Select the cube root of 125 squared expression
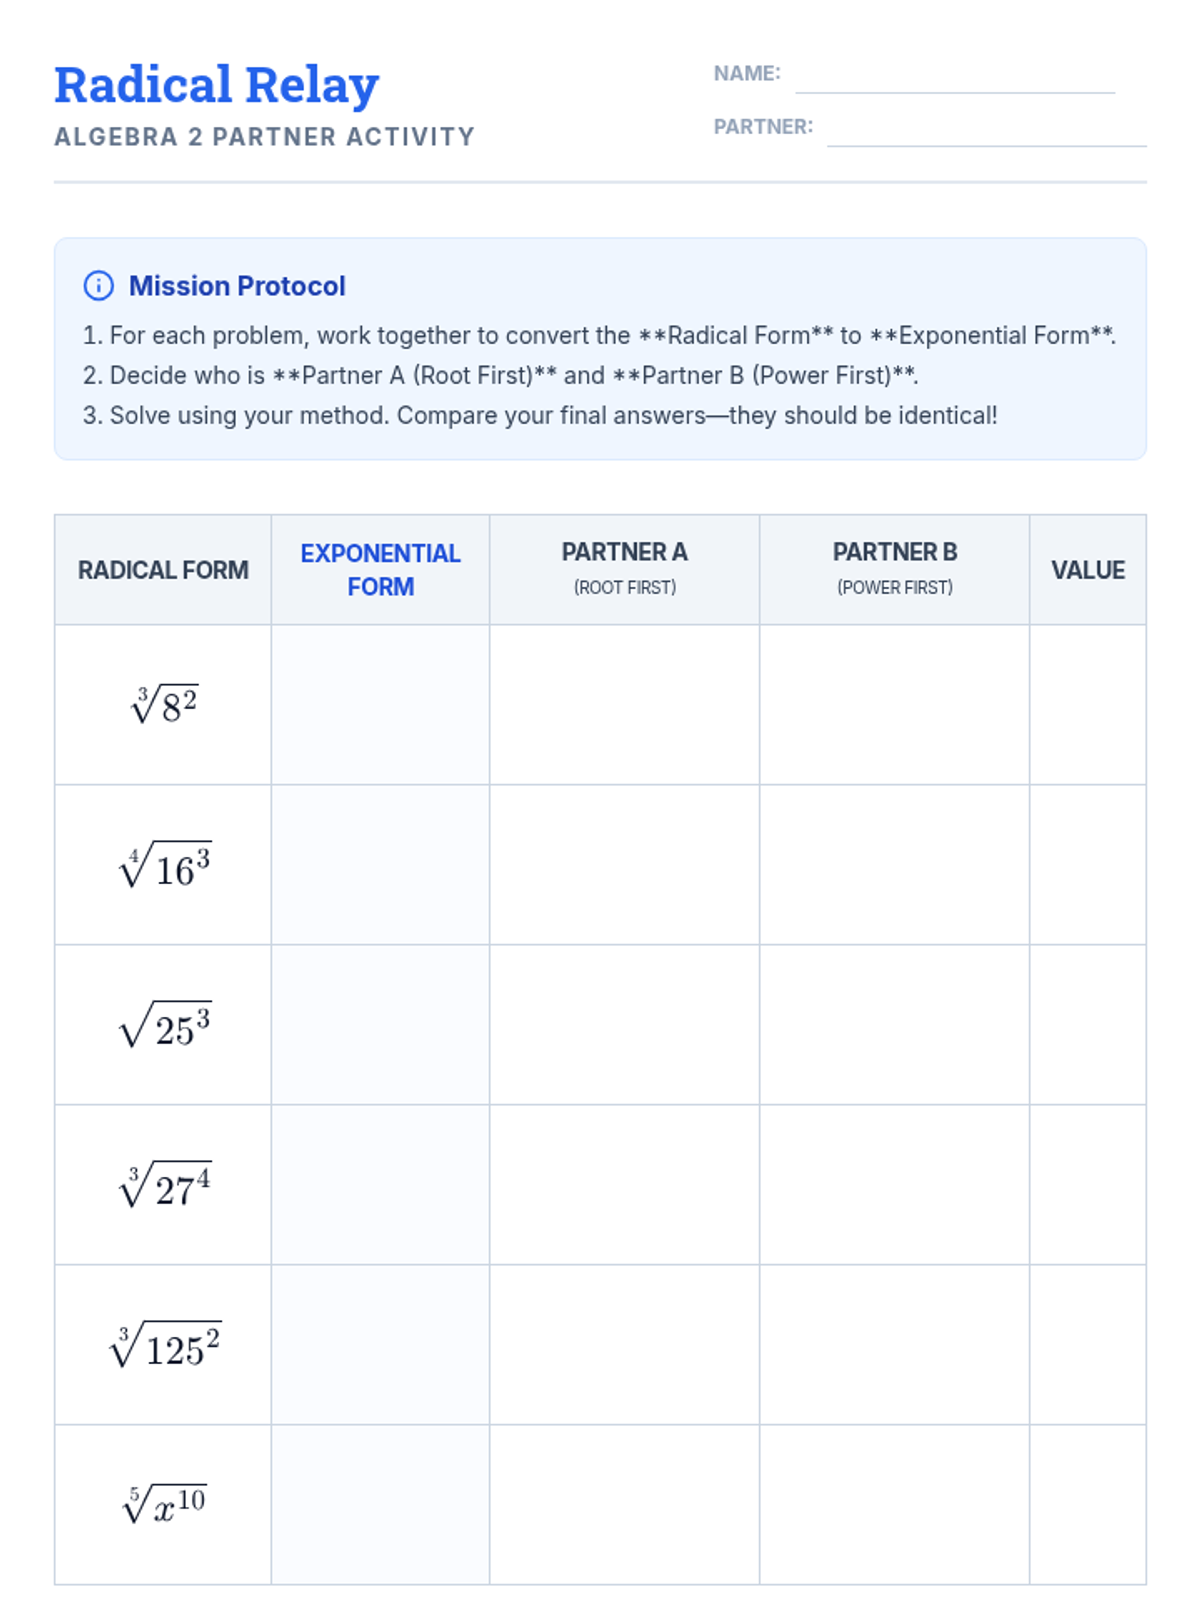 (164, 1346)
